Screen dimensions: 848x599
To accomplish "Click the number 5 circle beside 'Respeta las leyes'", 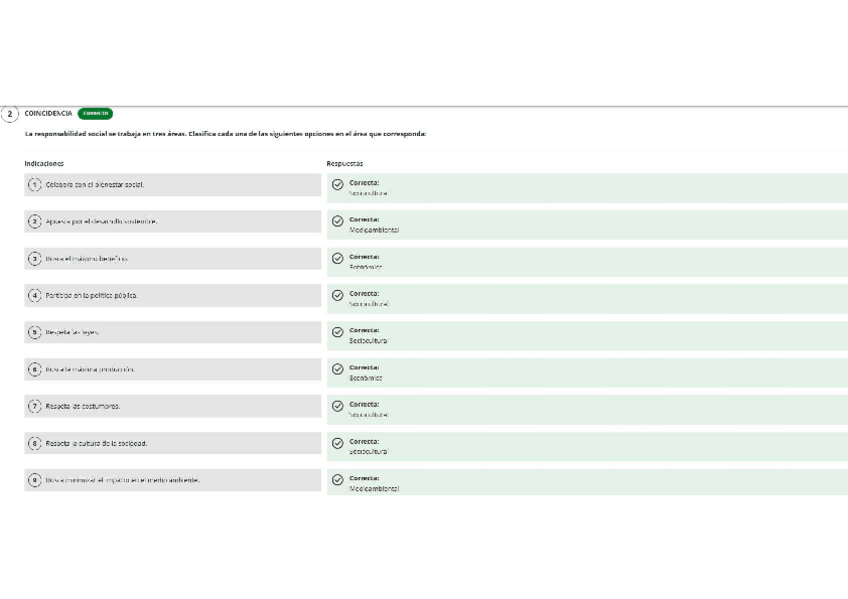I will (35, 332).
